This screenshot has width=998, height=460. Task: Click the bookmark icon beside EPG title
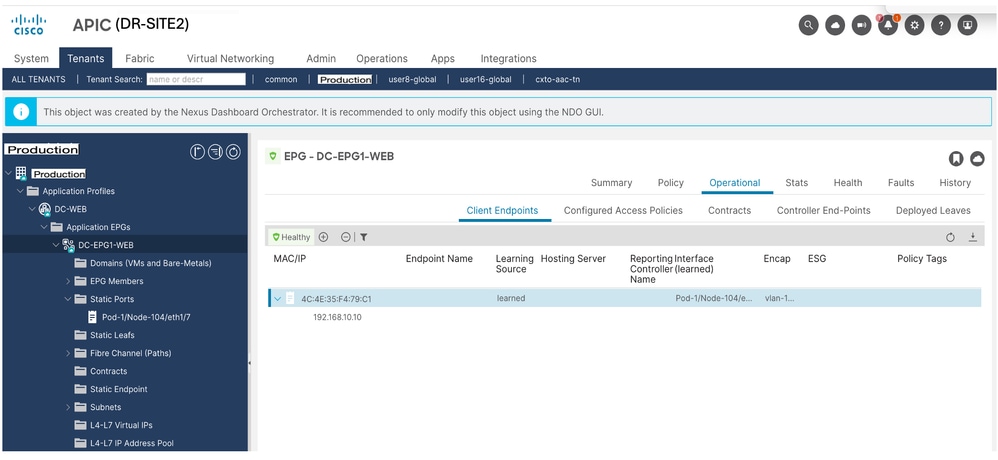click(955, 158)
